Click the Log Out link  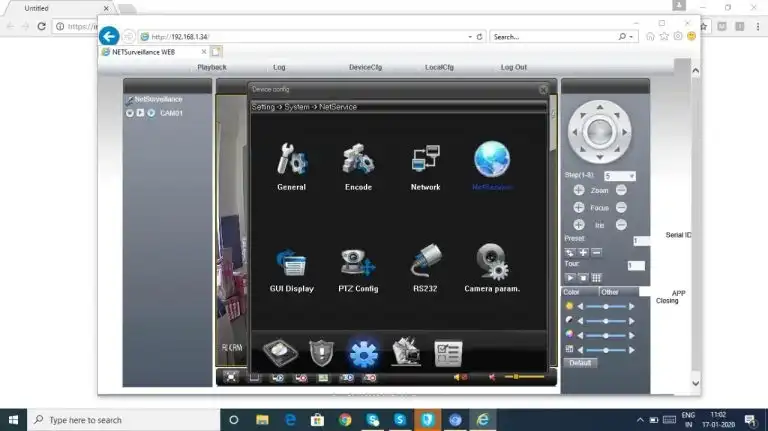(514, 67)
